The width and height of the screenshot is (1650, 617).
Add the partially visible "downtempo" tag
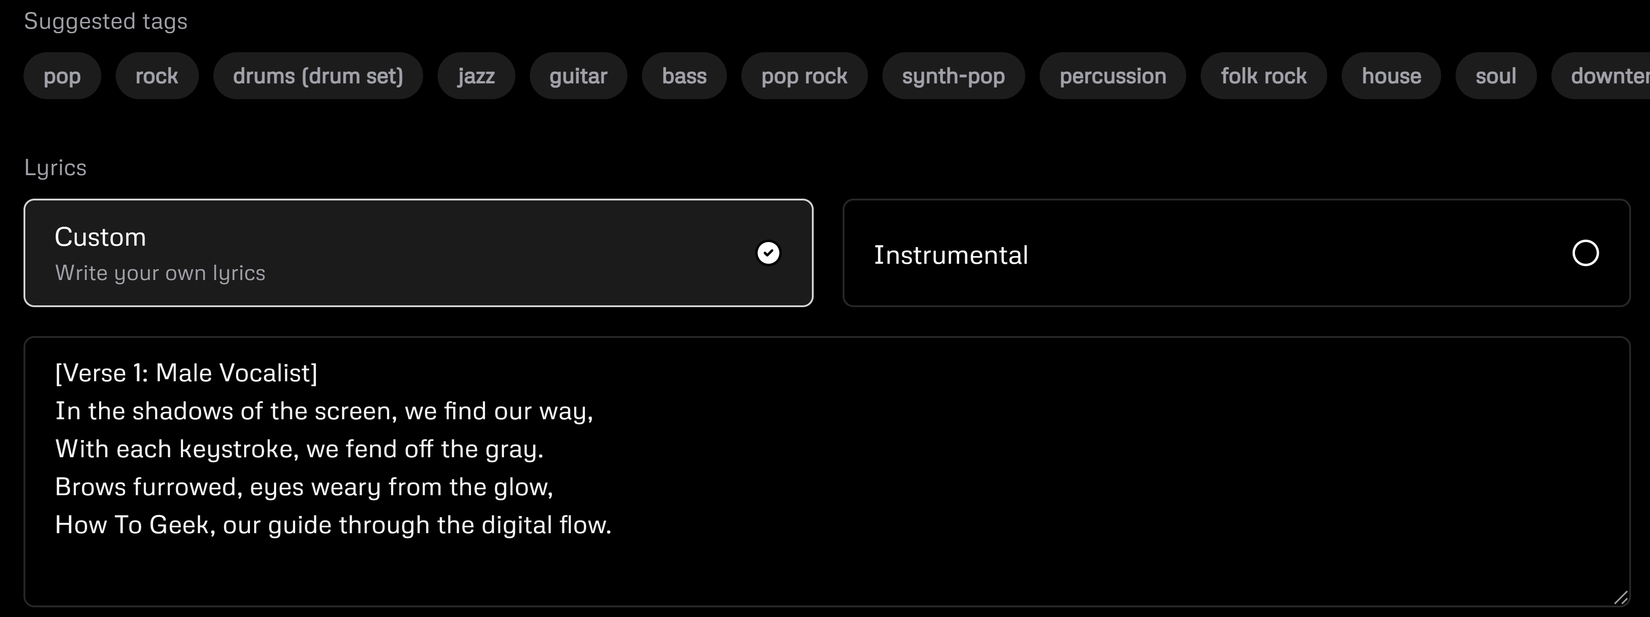coord(1608,75)
